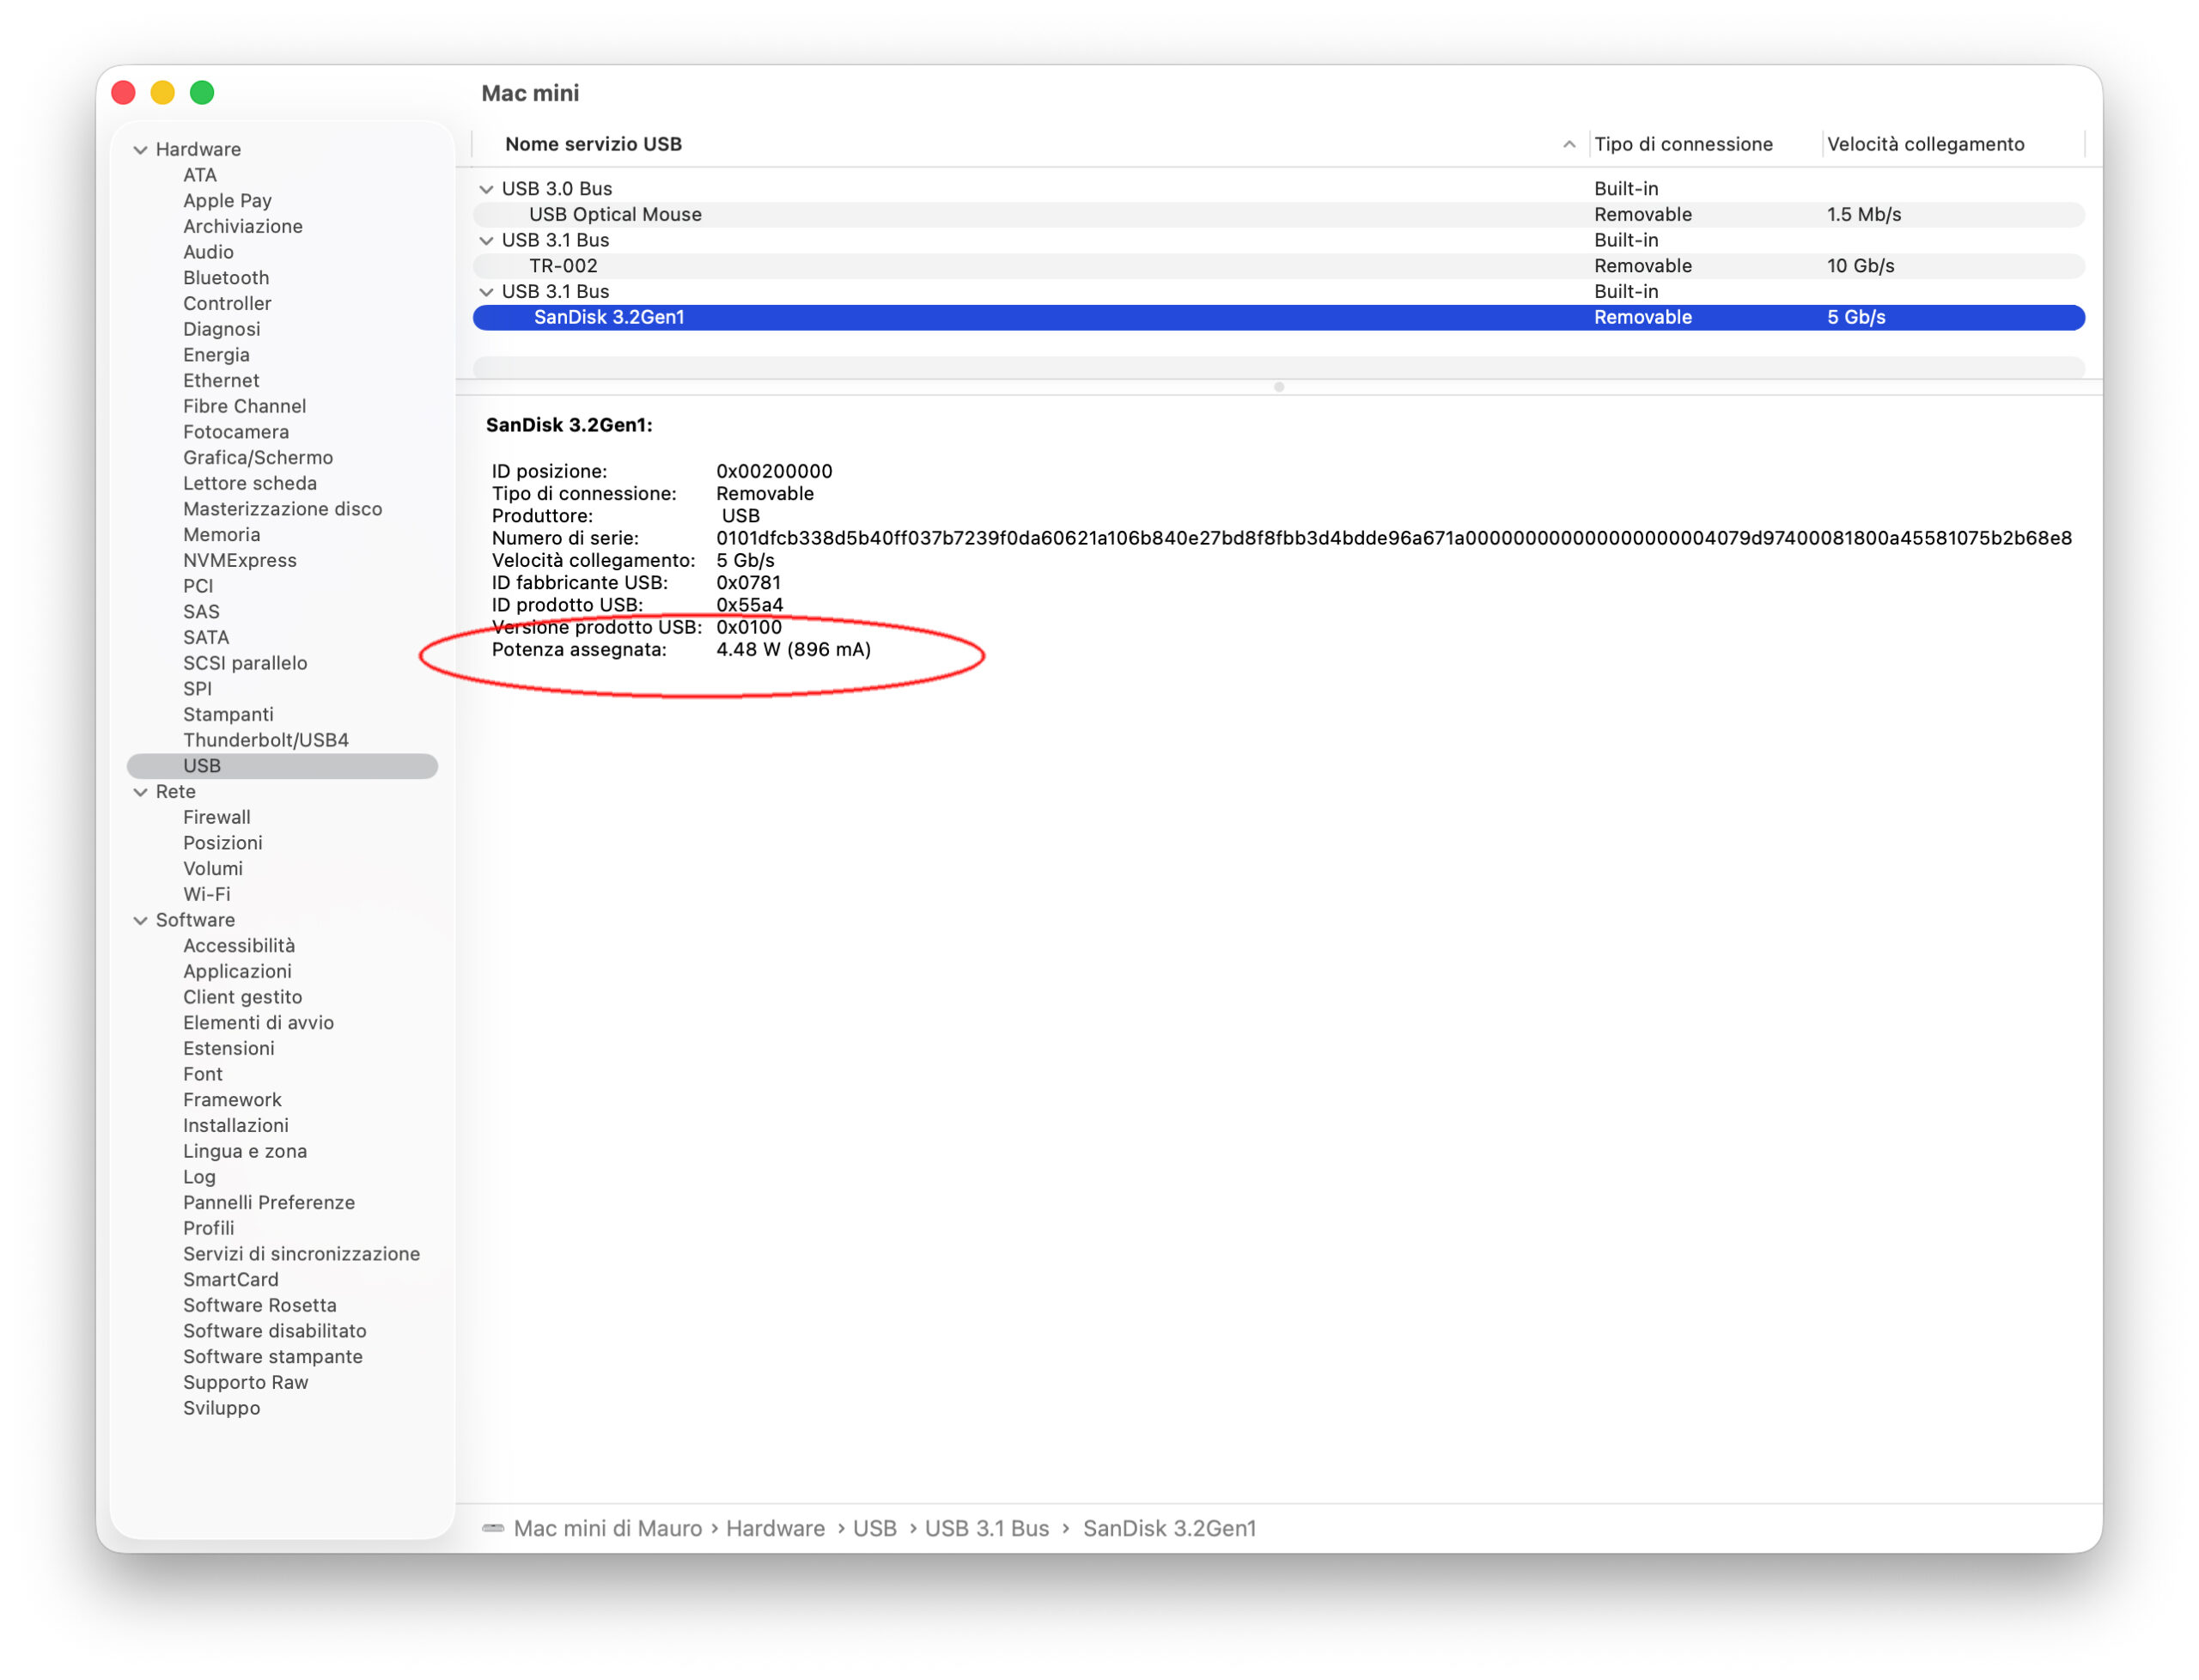Collapse the Rete section chevron

tap(141, 792)
